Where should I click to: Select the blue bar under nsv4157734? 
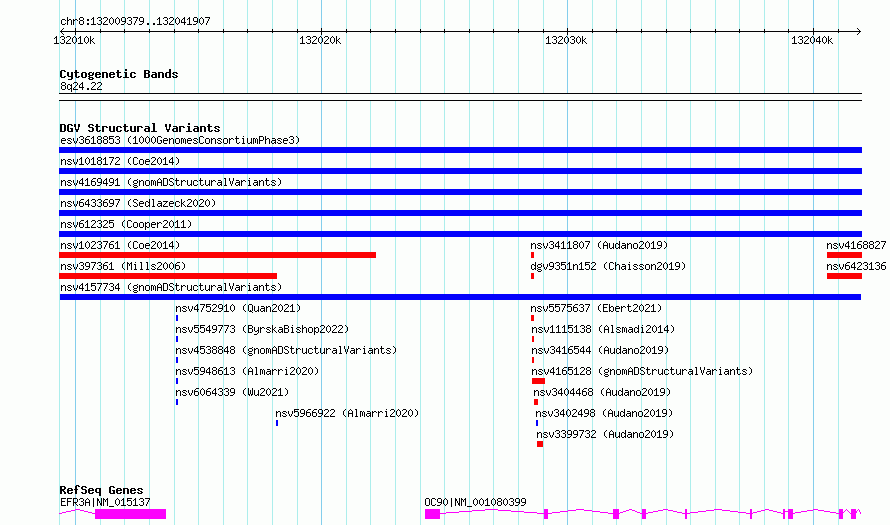(x=460, y=297)
